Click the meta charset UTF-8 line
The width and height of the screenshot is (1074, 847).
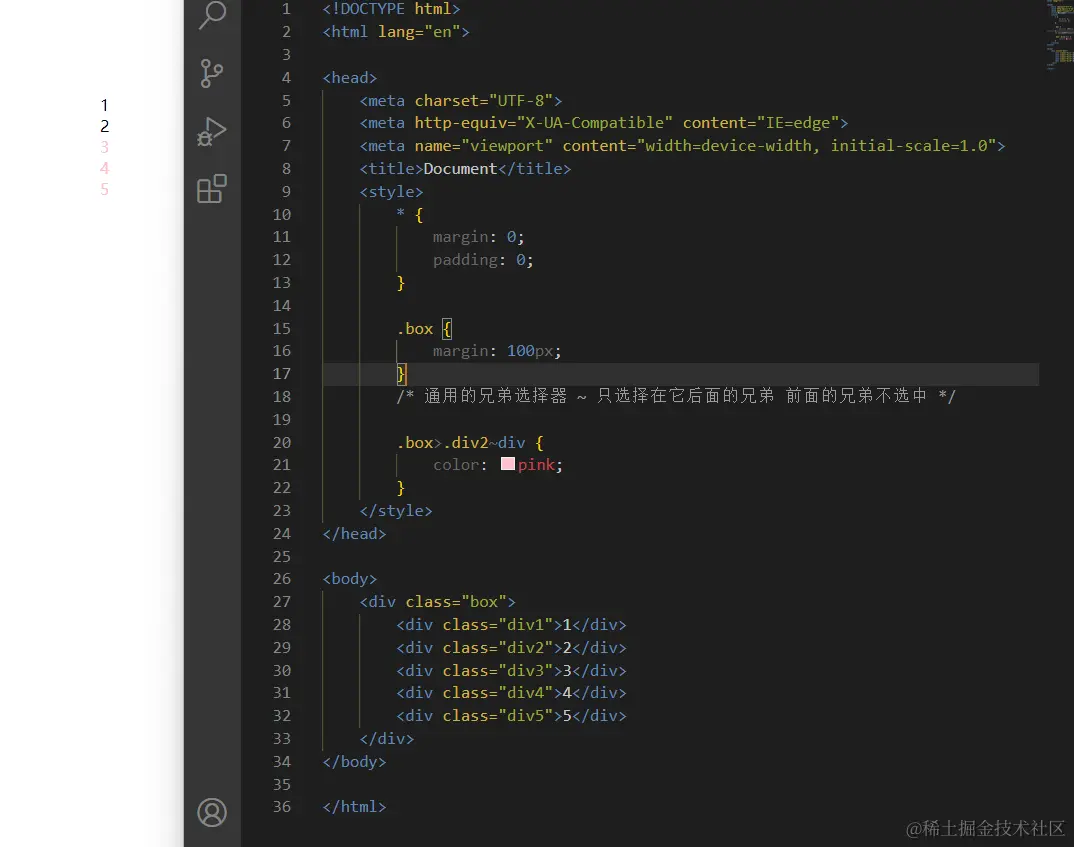tap(461, 101)
